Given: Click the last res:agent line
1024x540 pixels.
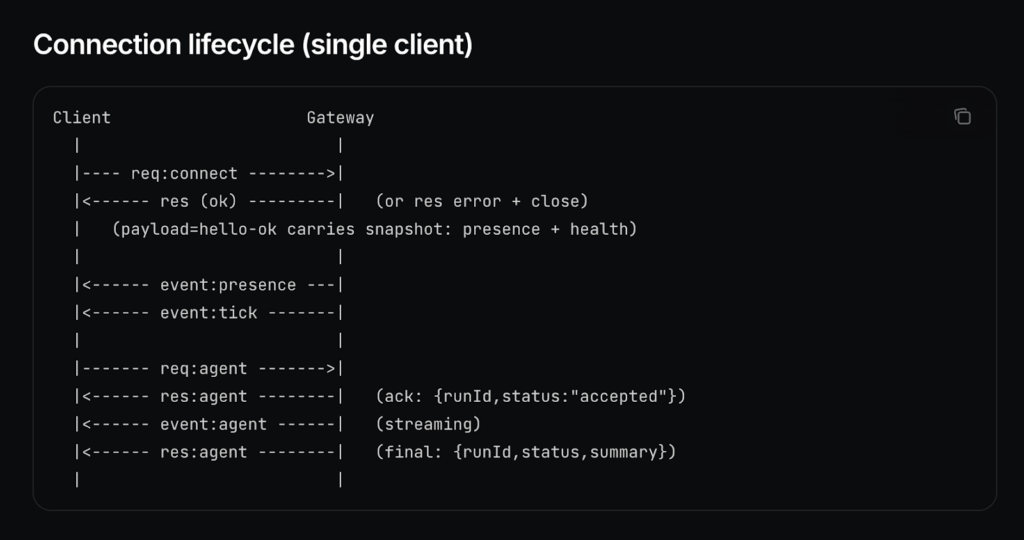Looking at the screenshot, I should point(208,452).
